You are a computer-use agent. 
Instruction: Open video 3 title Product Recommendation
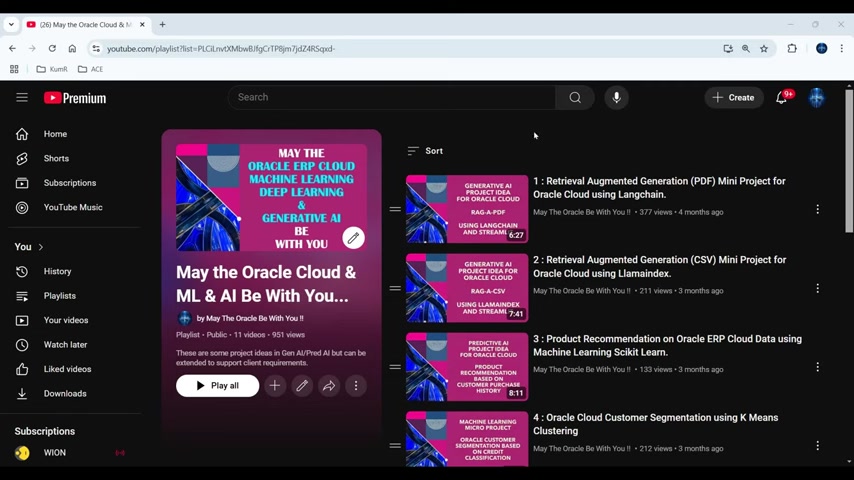pyautogui.click(x=667, y=345)
